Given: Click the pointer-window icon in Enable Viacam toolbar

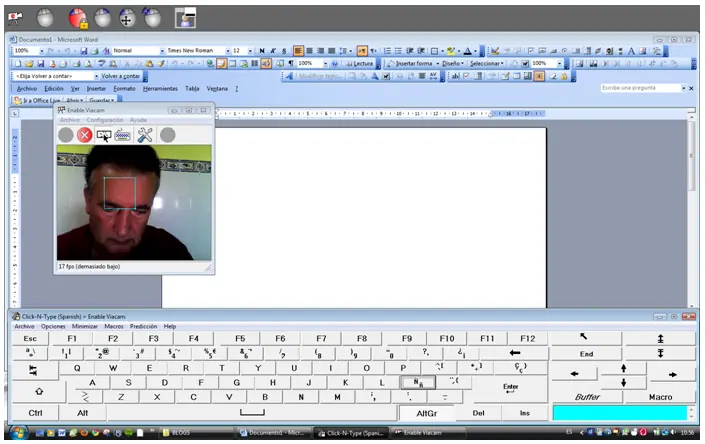Looking at the screenshot, I should 104,135.
